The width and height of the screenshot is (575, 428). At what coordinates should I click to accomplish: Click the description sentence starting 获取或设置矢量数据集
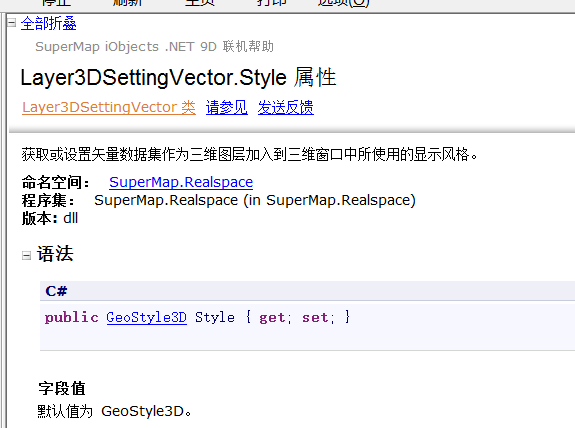tap(250, 154)
